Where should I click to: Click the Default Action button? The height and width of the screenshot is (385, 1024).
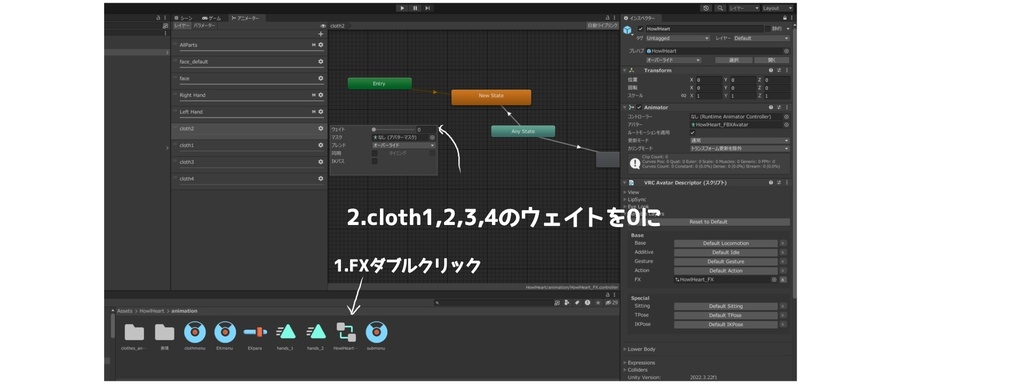pos(726,271)
